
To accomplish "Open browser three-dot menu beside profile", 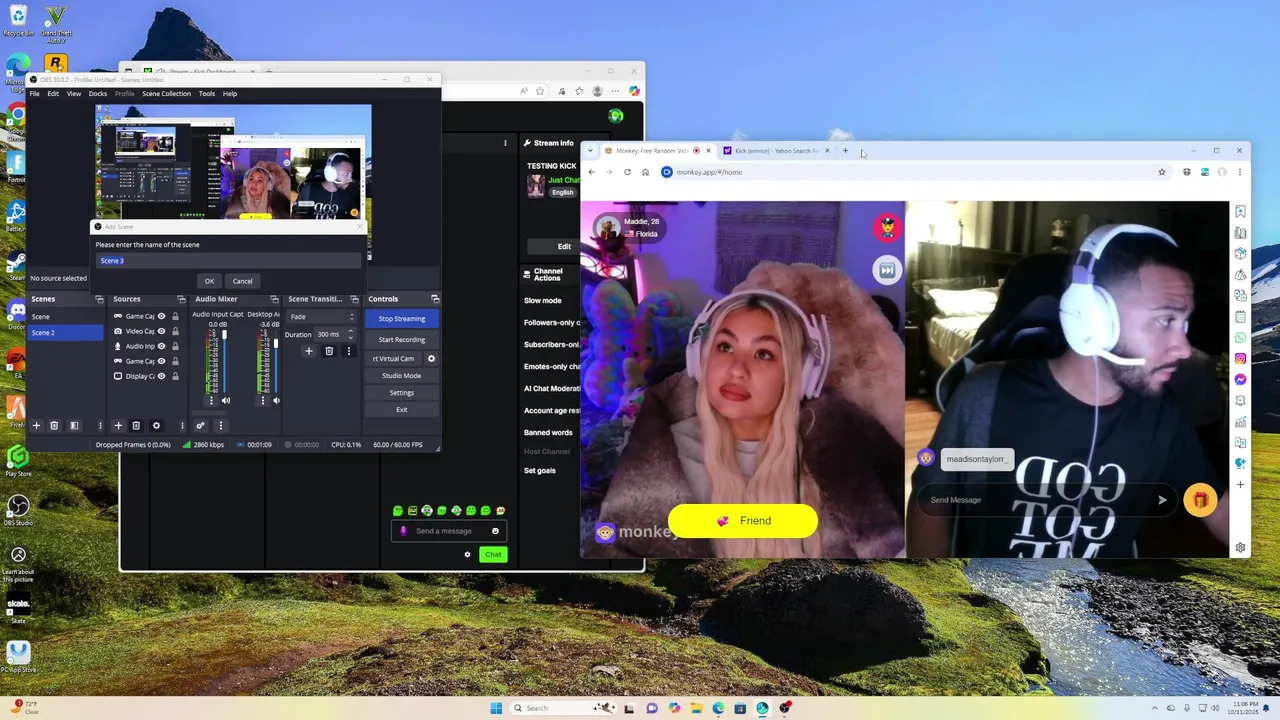I will click(1239, 172).
